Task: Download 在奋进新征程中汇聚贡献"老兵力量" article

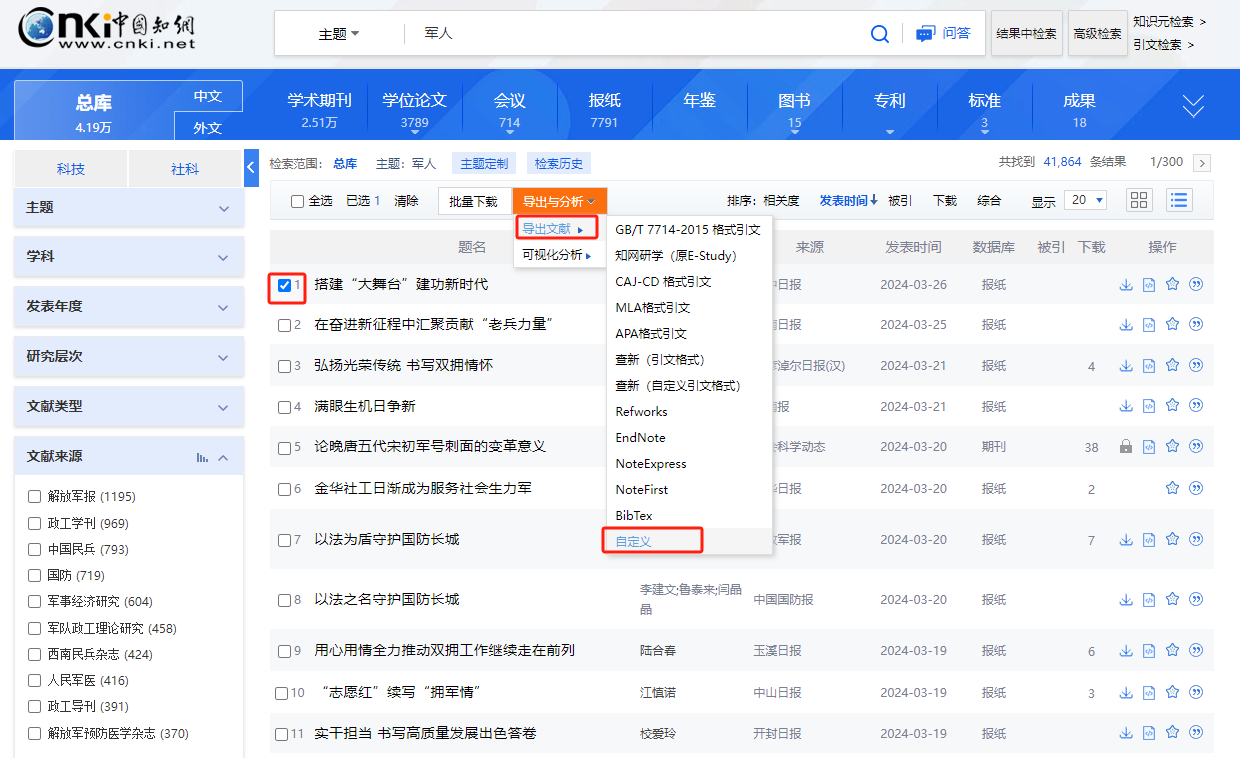Action: click(x=1126, y=325)
